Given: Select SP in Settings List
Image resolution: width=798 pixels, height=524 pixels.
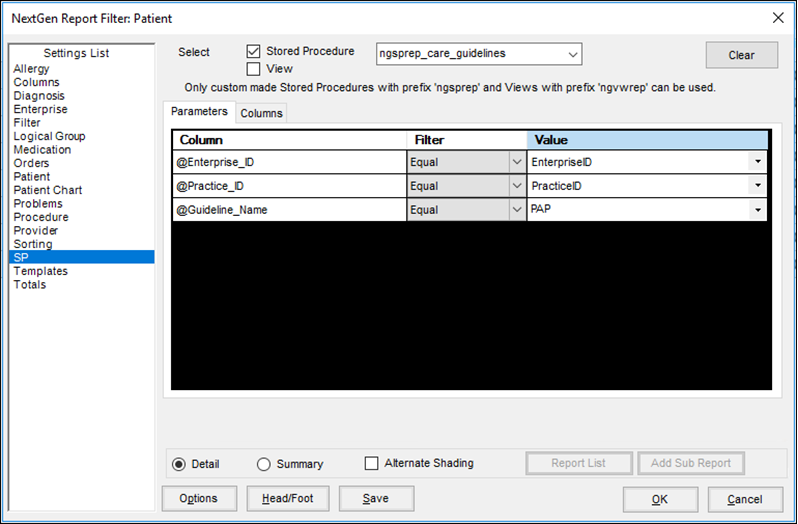Looking at the screenshot, I should tap(81, 257).
